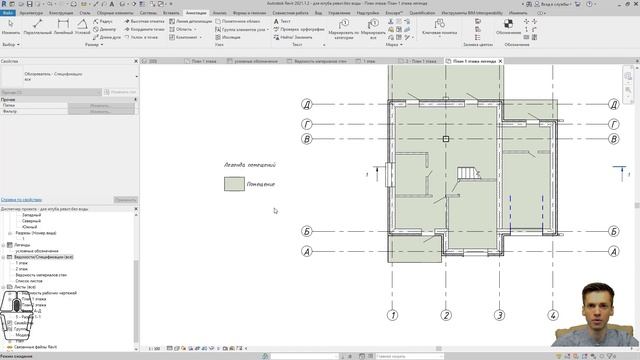Choose the Угловой dimension tool
640x360 pixels.
pyautogui.click(x=82, y=27)
